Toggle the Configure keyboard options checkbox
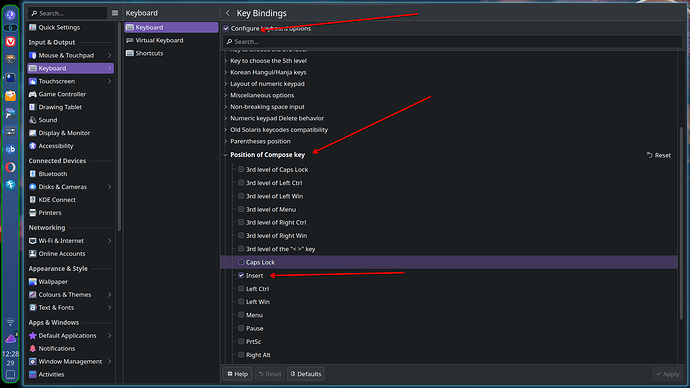Screen dimensions: 690x388 tap(226, 29)
